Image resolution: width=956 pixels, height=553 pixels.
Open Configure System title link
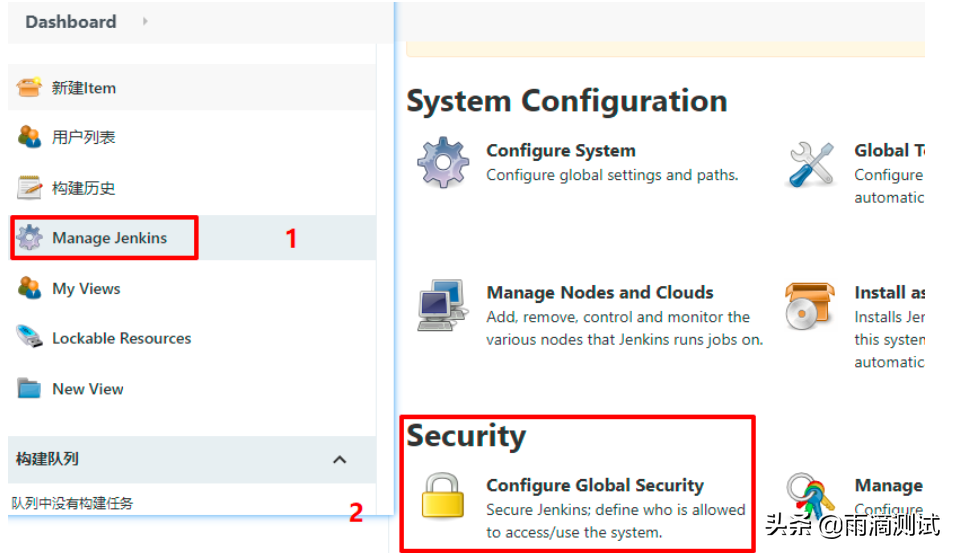point(561,150)
